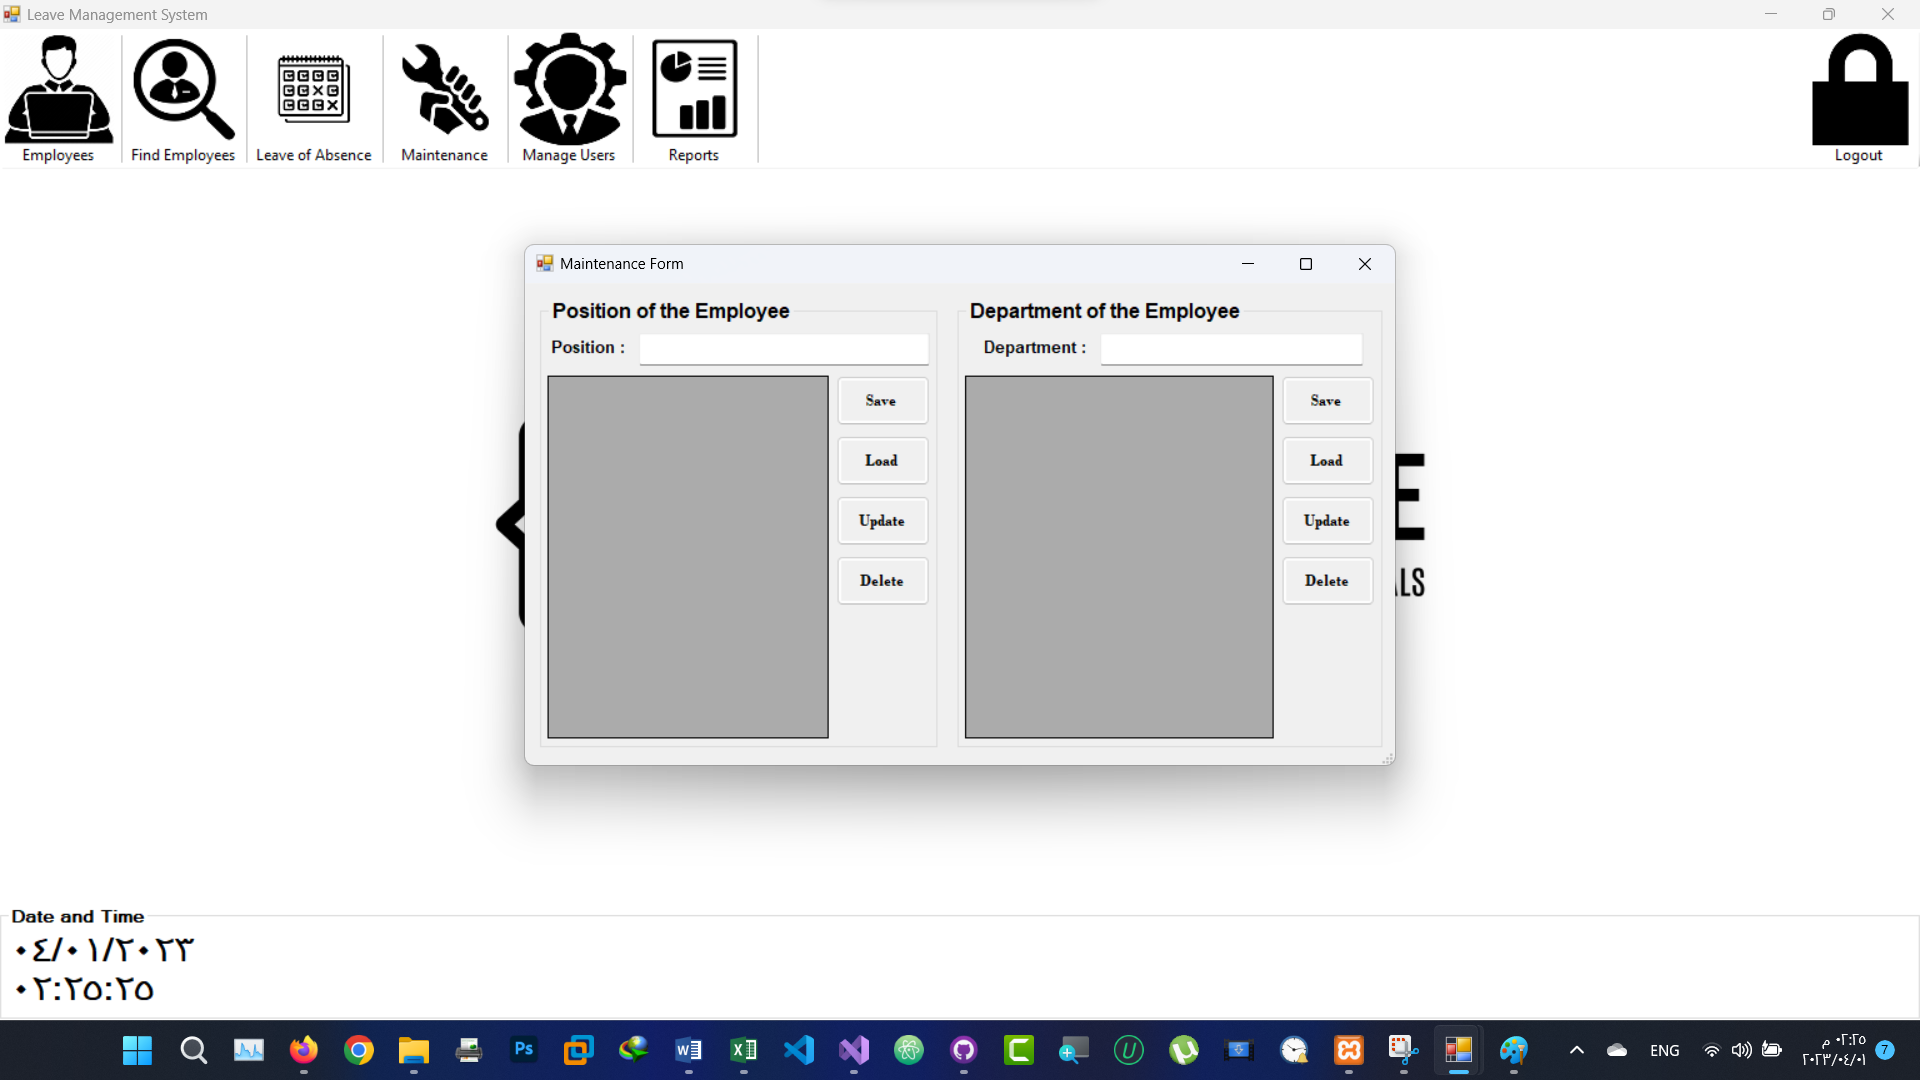Show hidden icons in the system tray
This screenshot has width=1920, height=1080.
pos(1577,1050)
